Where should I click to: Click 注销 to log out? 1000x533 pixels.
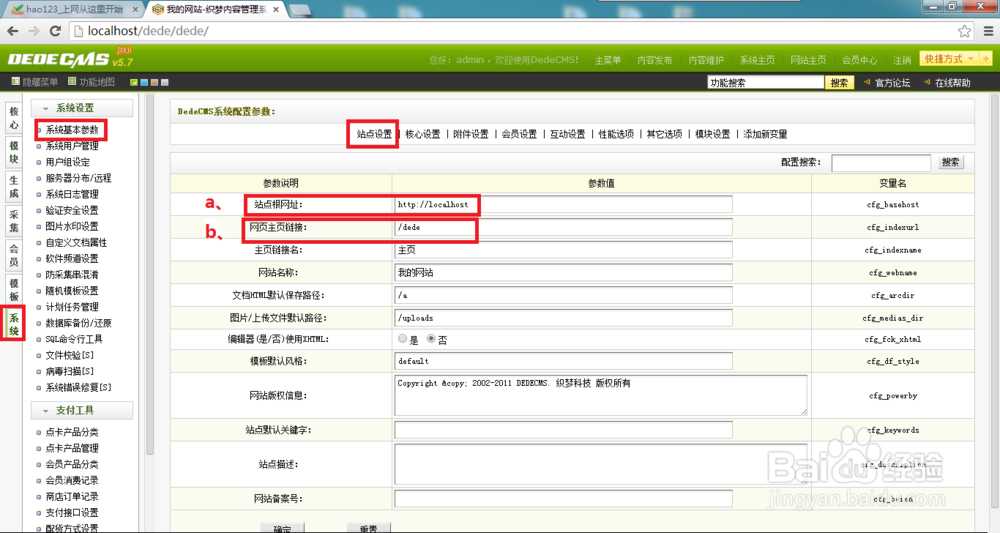tap(902, 60)
